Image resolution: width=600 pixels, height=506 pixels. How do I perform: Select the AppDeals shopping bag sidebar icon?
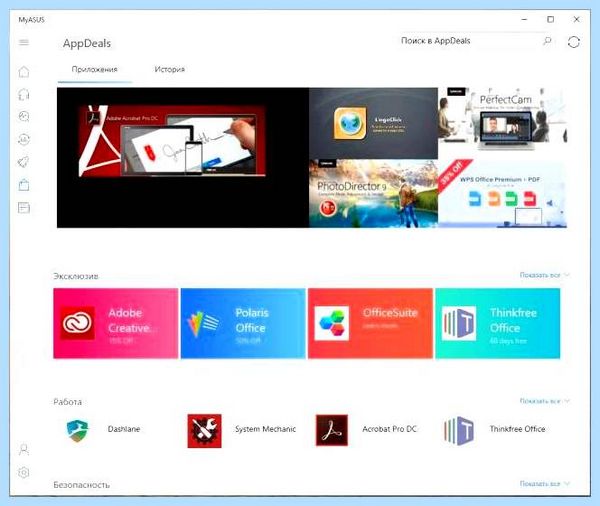click(24, 185)
